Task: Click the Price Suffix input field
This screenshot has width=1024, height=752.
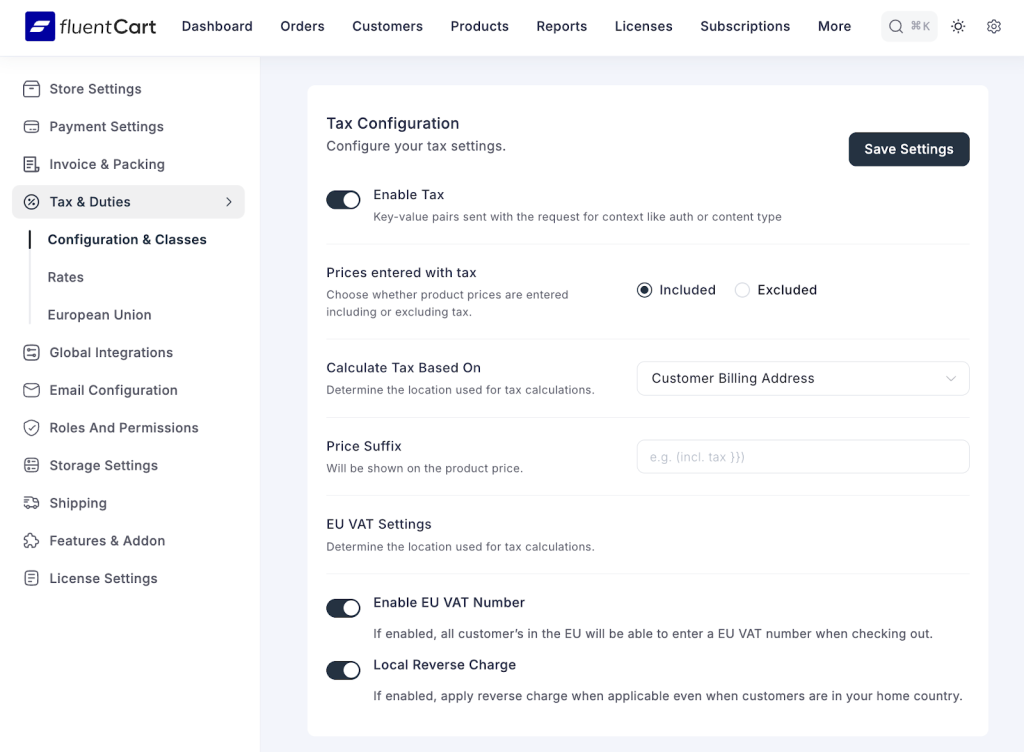Action: click(802, 456)
